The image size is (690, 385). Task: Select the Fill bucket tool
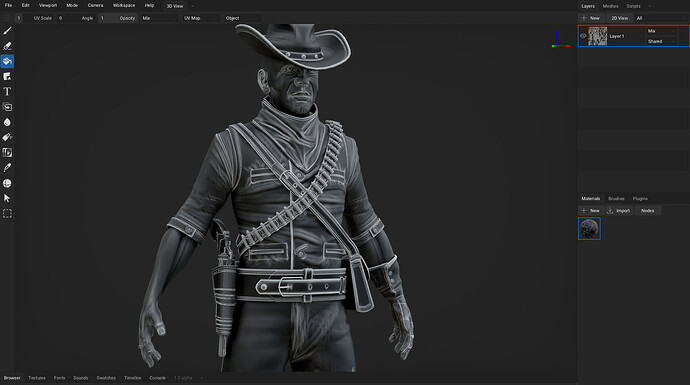[x=7, y=61]
